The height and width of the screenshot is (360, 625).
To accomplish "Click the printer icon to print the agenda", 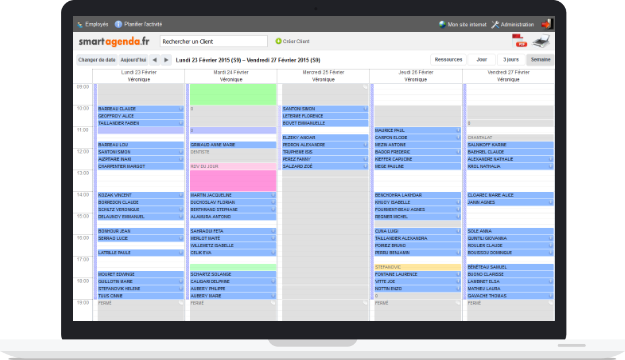I will [x=541, y=41].
